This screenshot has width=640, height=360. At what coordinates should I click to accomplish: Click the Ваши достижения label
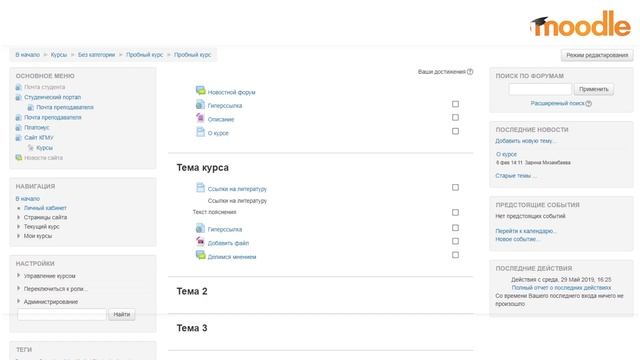click(x=441, y=71)
